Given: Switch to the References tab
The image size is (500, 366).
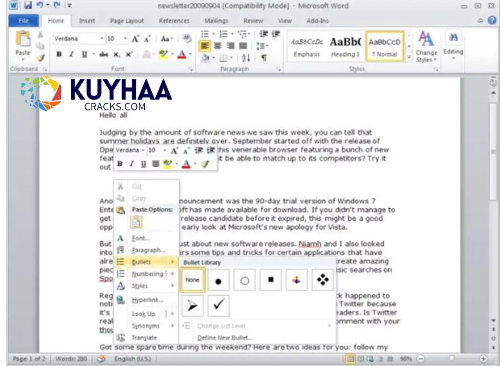Looking at the screenshot, I should (x=174, y=21).
